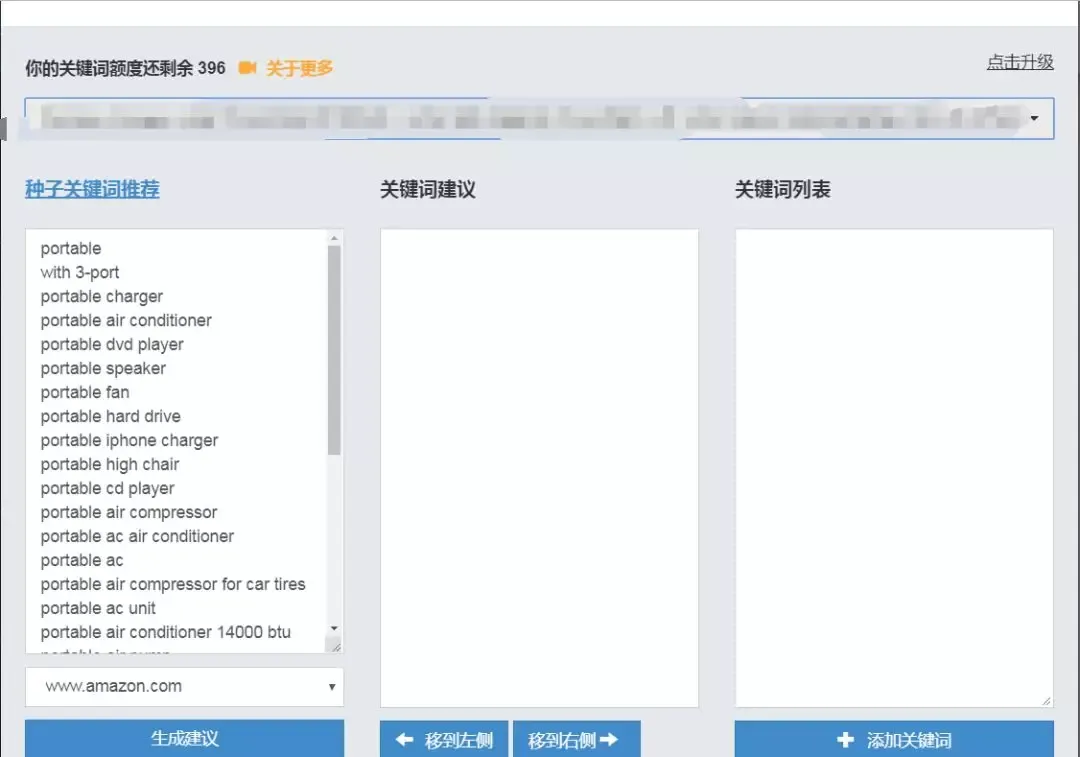This screenshot has height=757, width=1080.
Task: Click inside the 关键词列表 text area
Action: coord(894,468)
